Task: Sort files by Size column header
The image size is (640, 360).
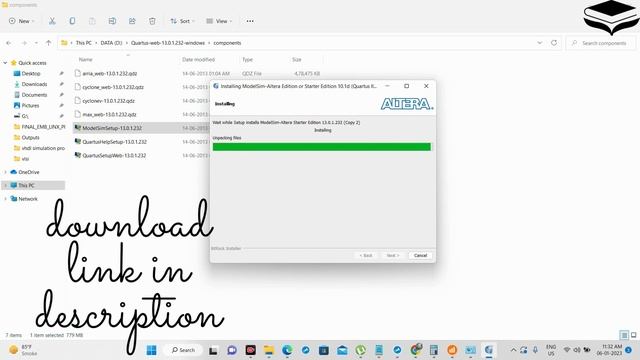Action: click(x=297, y=60)
